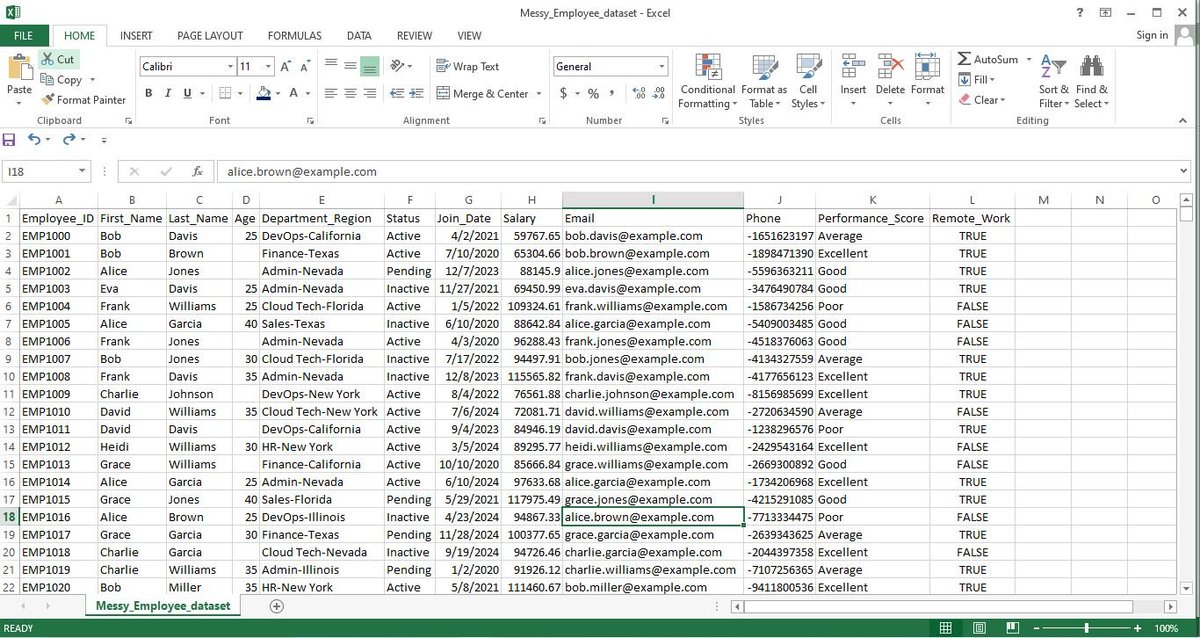Click the Increase Decimal icon
This screenshot has width=1200, height=638.
(x=640, y=93)
